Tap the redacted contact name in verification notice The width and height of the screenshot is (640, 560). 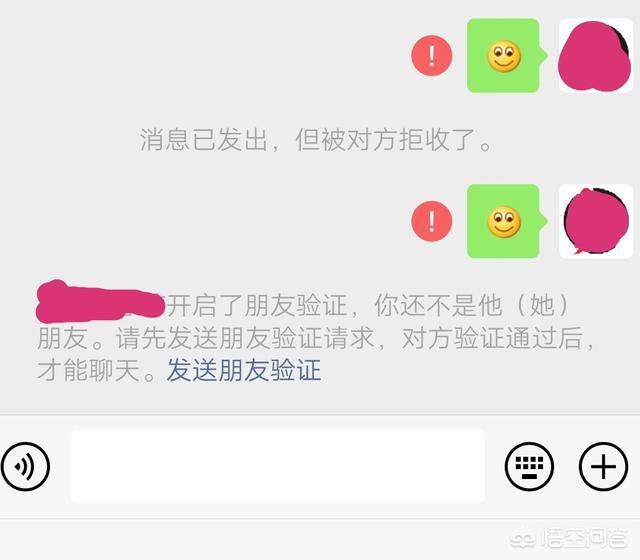(x=100, y=301)
